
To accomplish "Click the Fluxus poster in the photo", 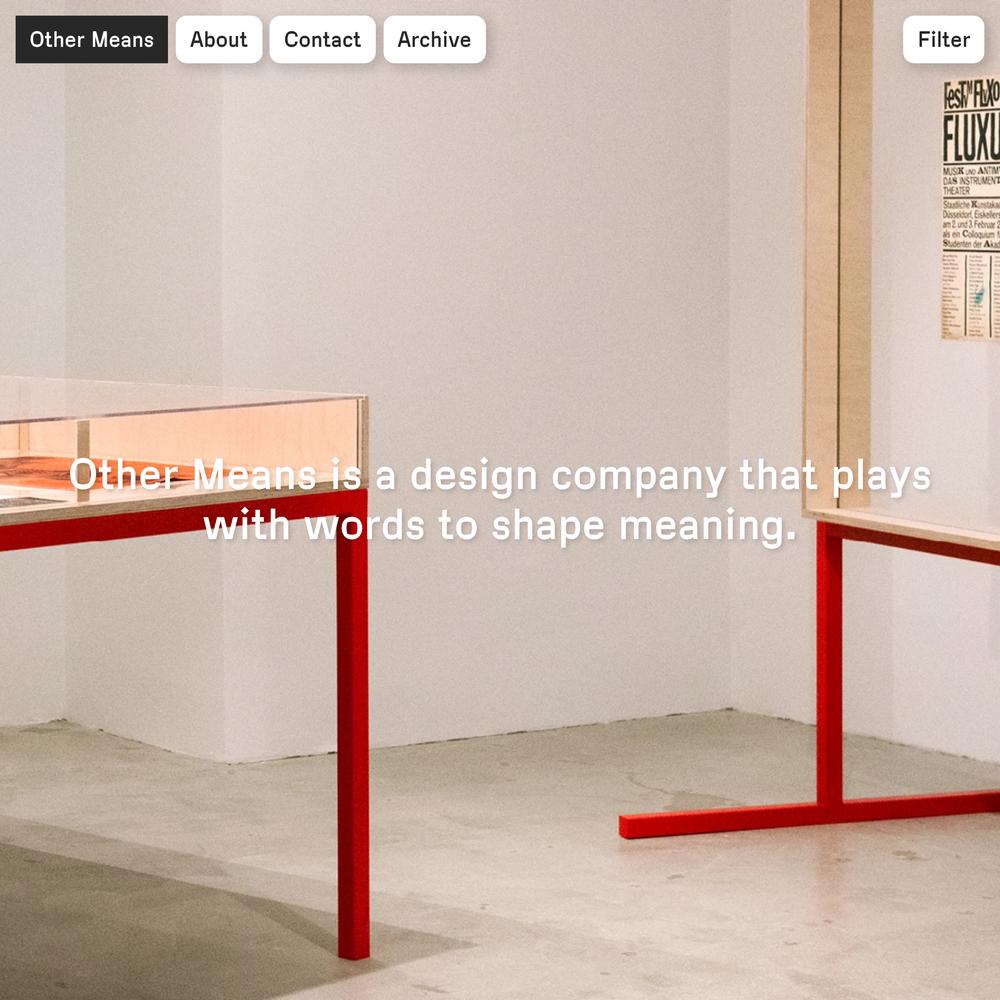I will click(x=971, y=208).
